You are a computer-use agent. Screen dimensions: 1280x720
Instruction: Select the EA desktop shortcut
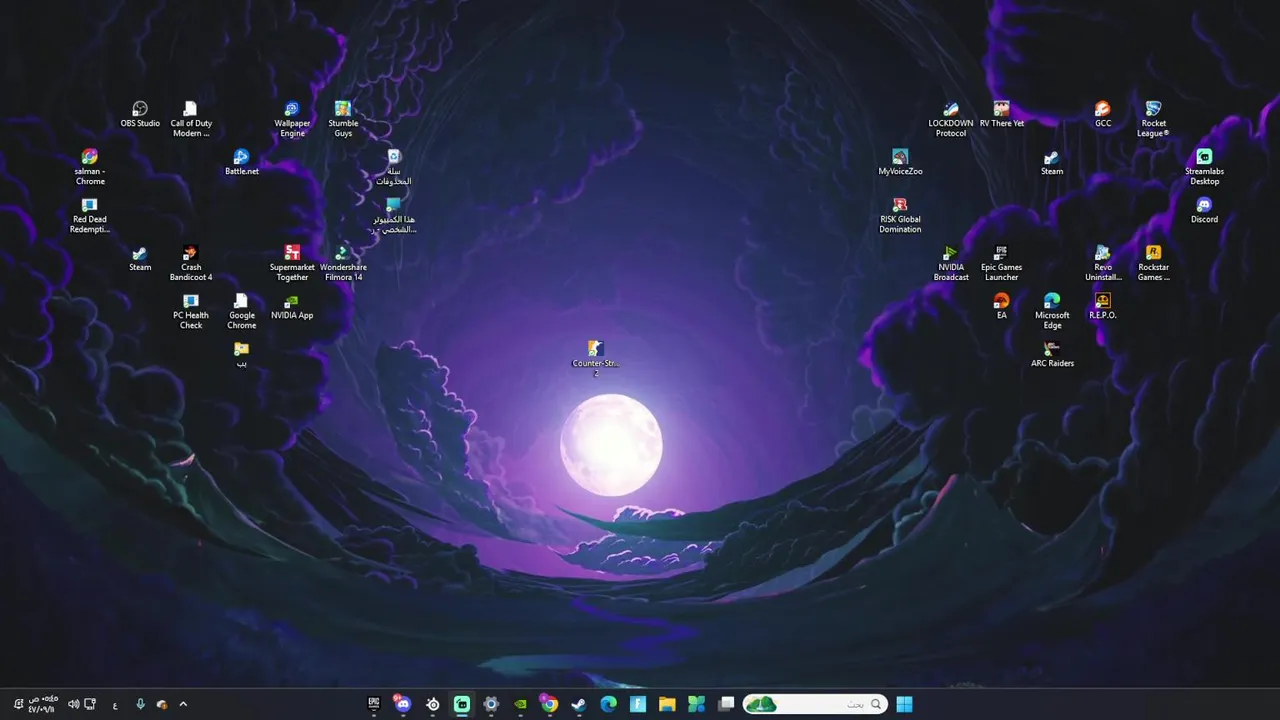coord(1002,306)
